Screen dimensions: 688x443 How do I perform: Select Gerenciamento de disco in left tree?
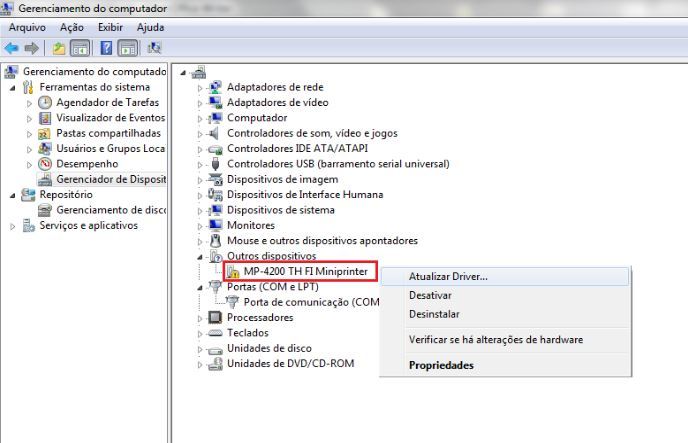(110, 210)
